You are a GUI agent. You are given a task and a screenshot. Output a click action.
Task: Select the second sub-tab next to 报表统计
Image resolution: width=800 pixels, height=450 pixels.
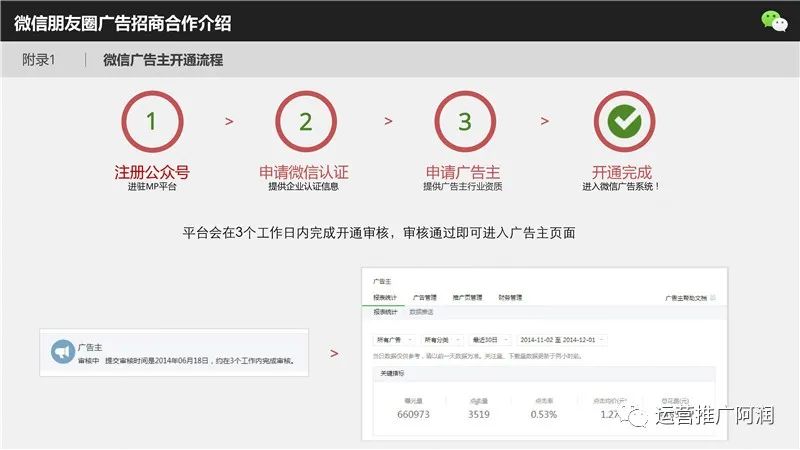point(421,312)
